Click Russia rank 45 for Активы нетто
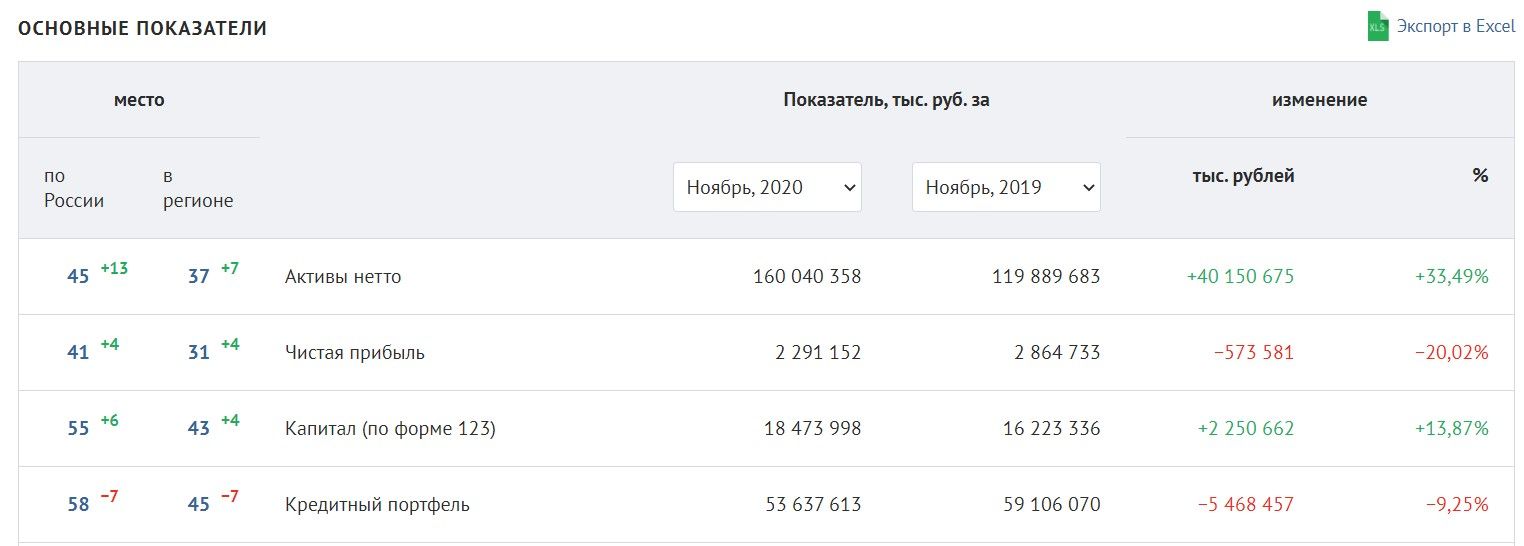Viewport: 1524px width, 546px height. [79, 277]
